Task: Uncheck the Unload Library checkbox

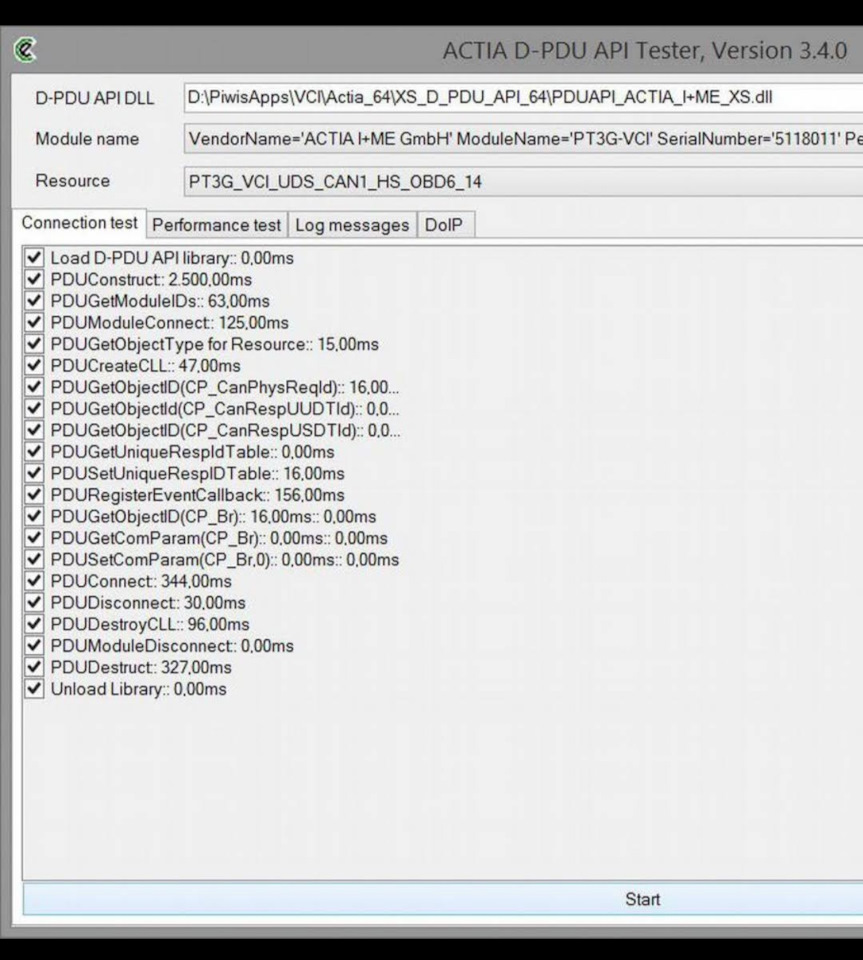Action: [x=35, y=689]
